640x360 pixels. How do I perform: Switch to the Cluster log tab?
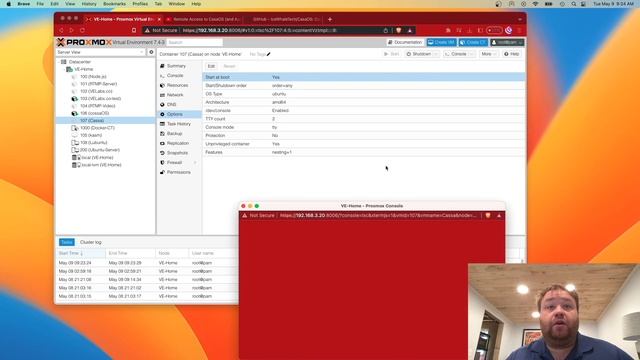(x=91, y=242)
